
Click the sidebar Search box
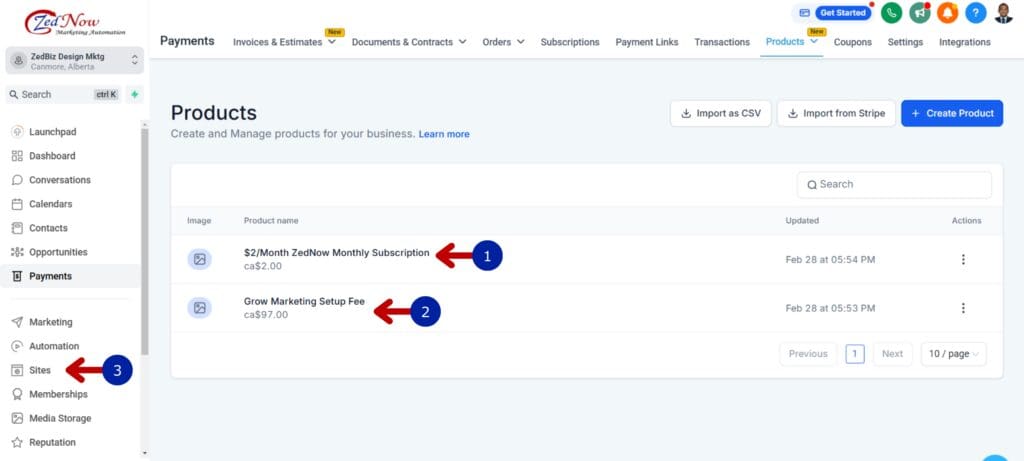click(63, 94)
